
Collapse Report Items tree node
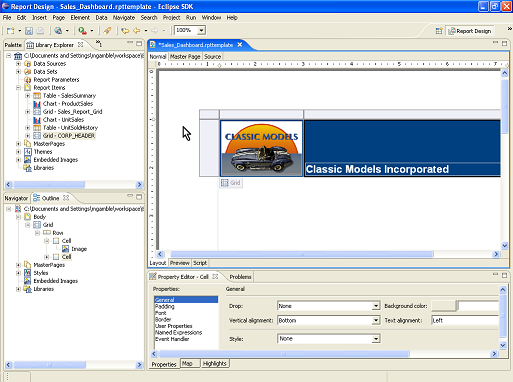click(18, 87)
